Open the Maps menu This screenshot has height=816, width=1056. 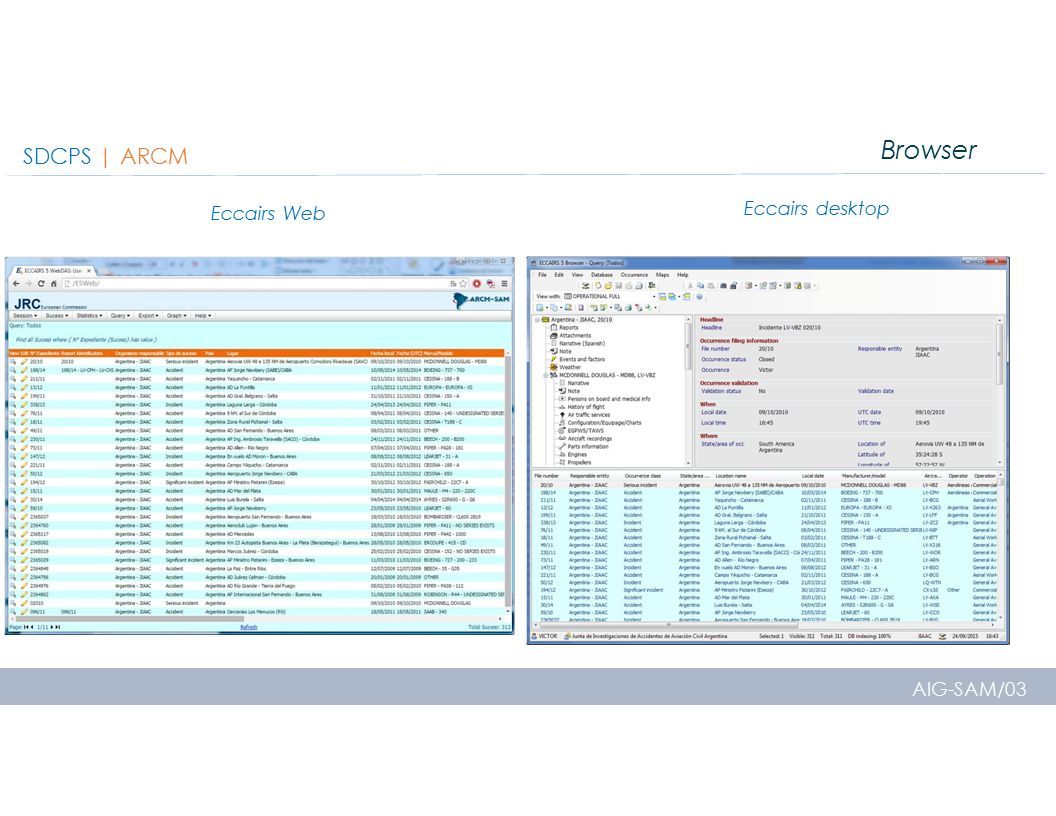point(662,275)
